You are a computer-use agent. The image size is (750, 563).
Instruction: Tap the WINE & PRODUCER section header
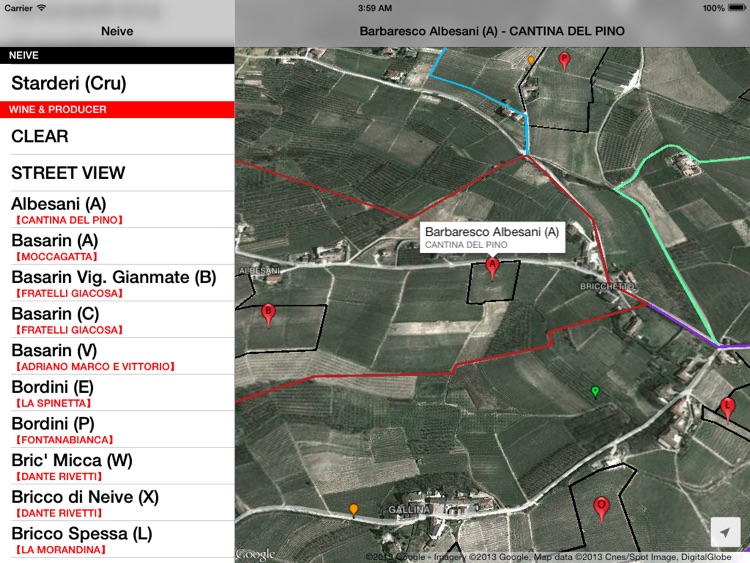[117, 110]
